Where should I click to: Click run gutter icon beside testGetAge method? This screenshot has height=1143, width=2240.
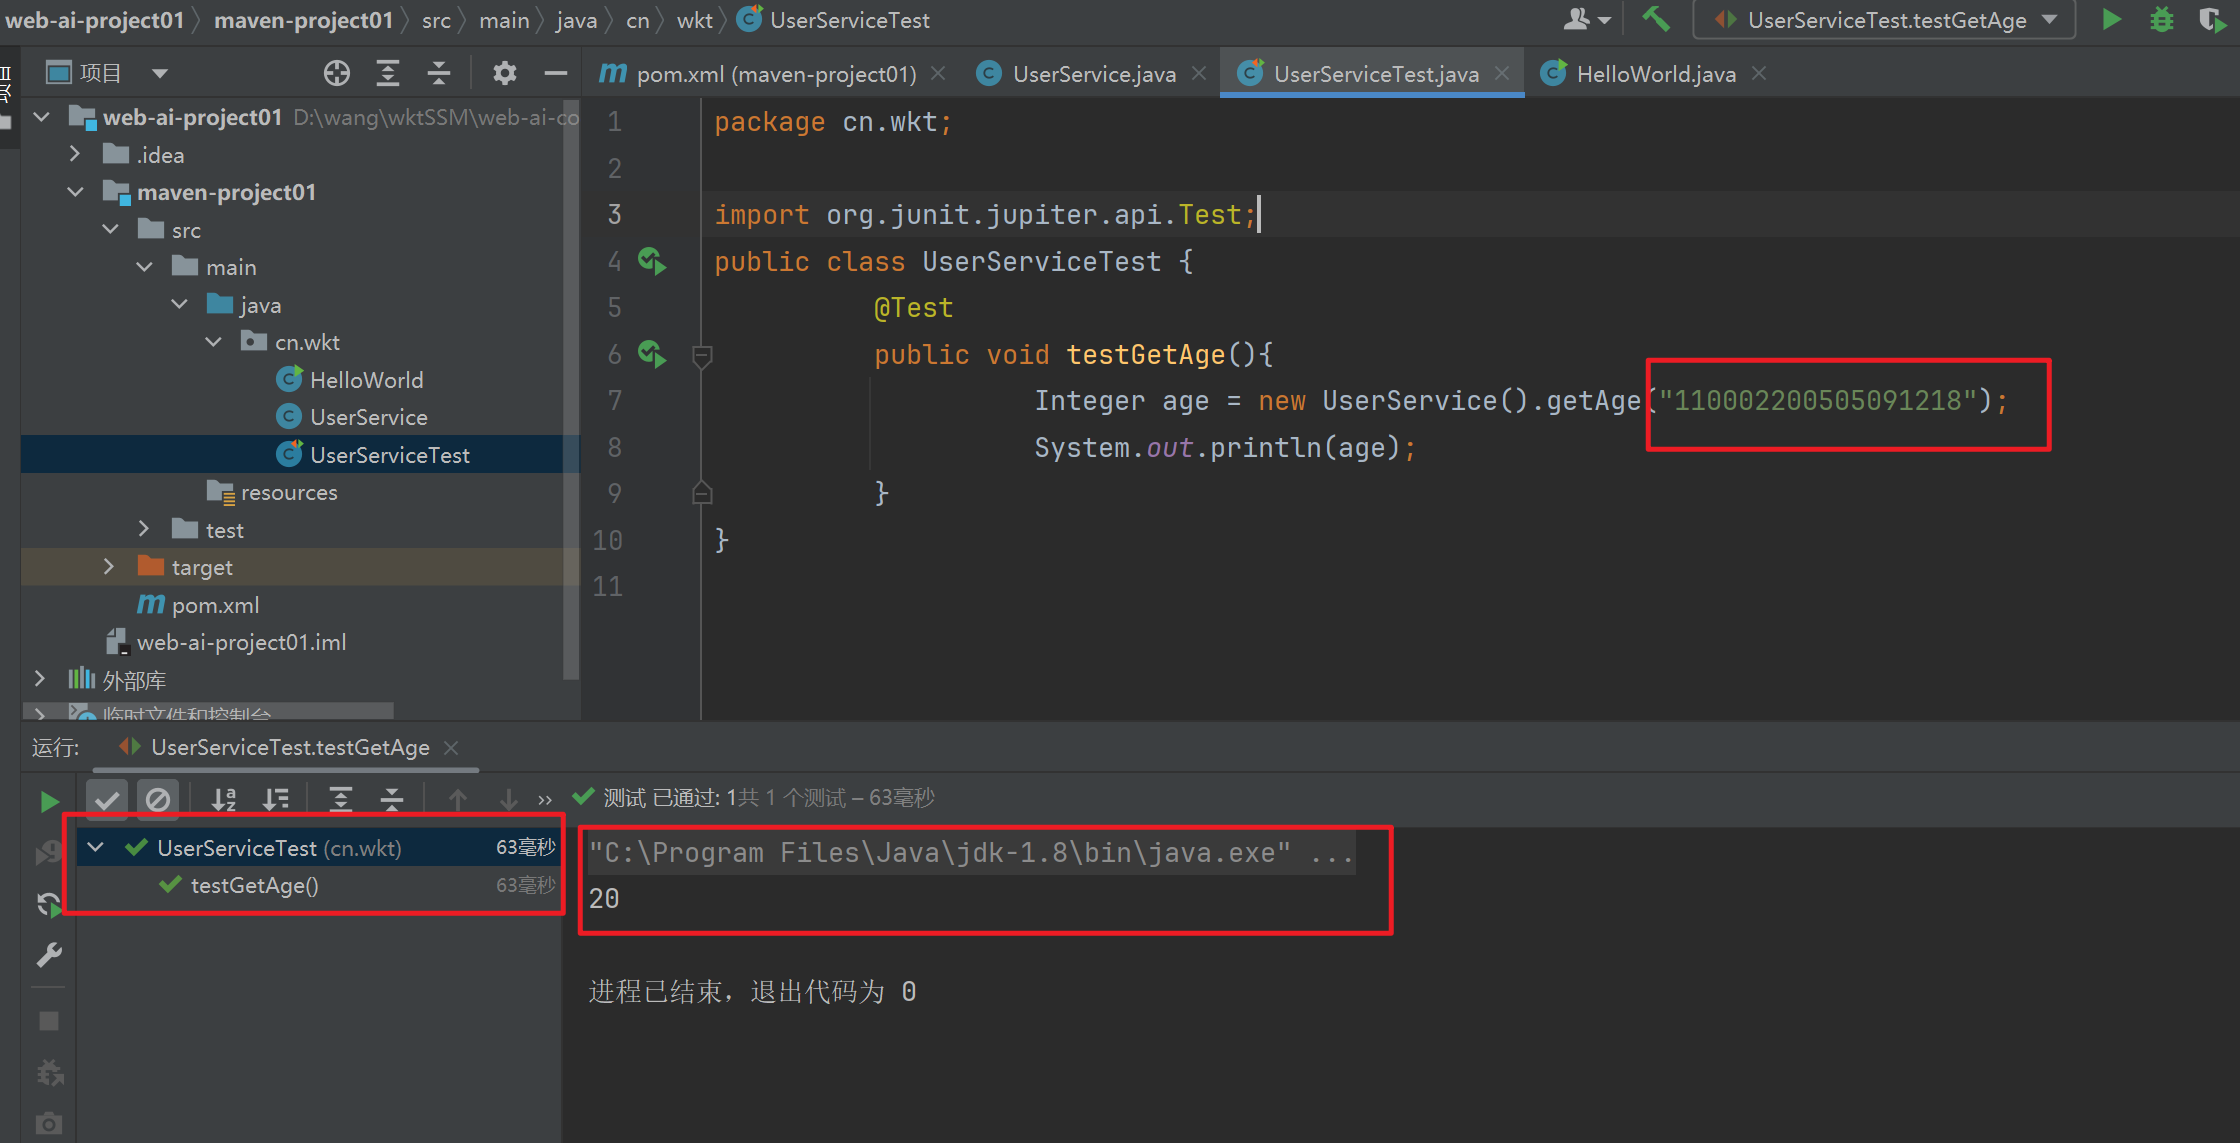coord(652,354)
